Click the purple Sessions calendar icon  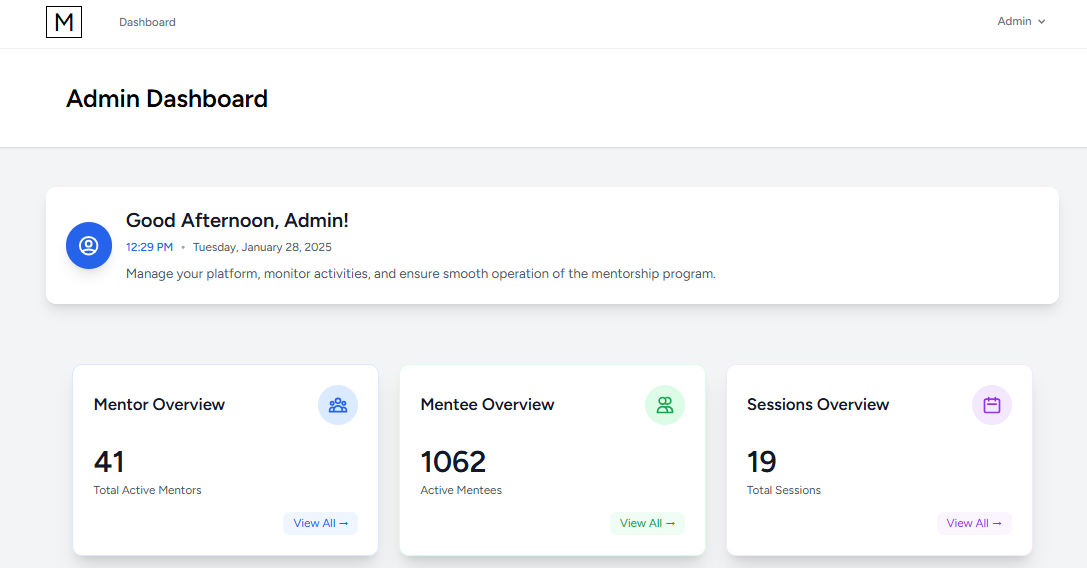tap(992, 405)
